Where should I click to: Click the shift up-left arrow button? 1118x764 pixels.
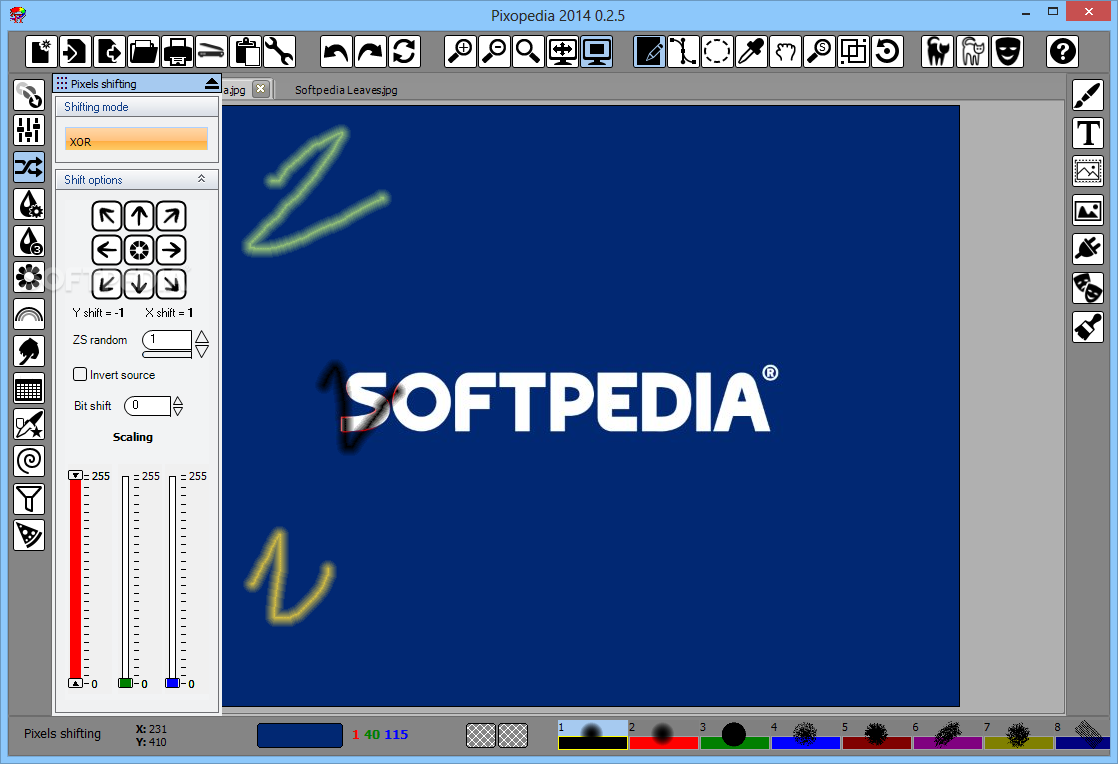coord(107,215)
